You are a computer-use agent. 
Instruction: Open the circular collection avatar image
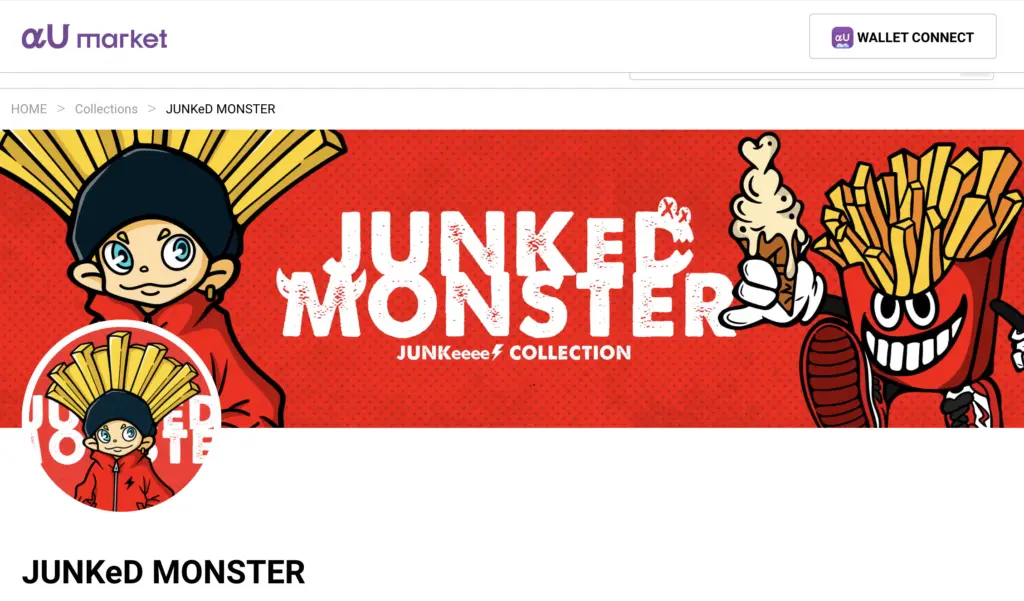tap(121, 417)
